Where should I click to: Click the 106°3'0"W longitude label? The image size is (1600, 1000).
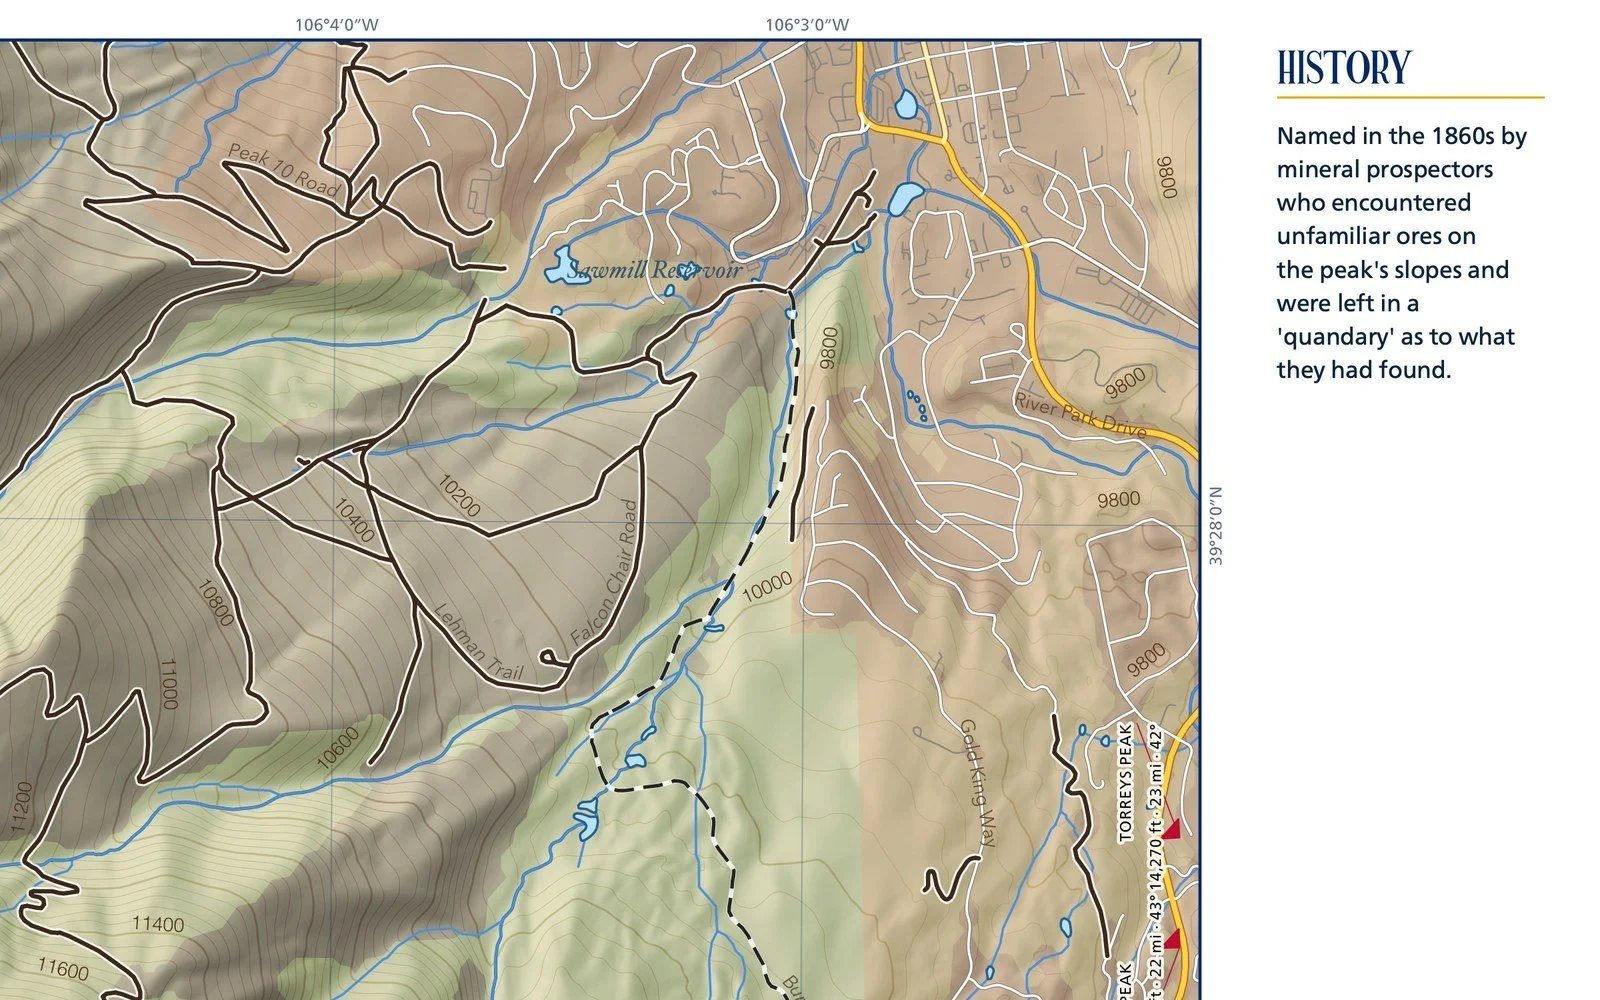click(807, 25)
